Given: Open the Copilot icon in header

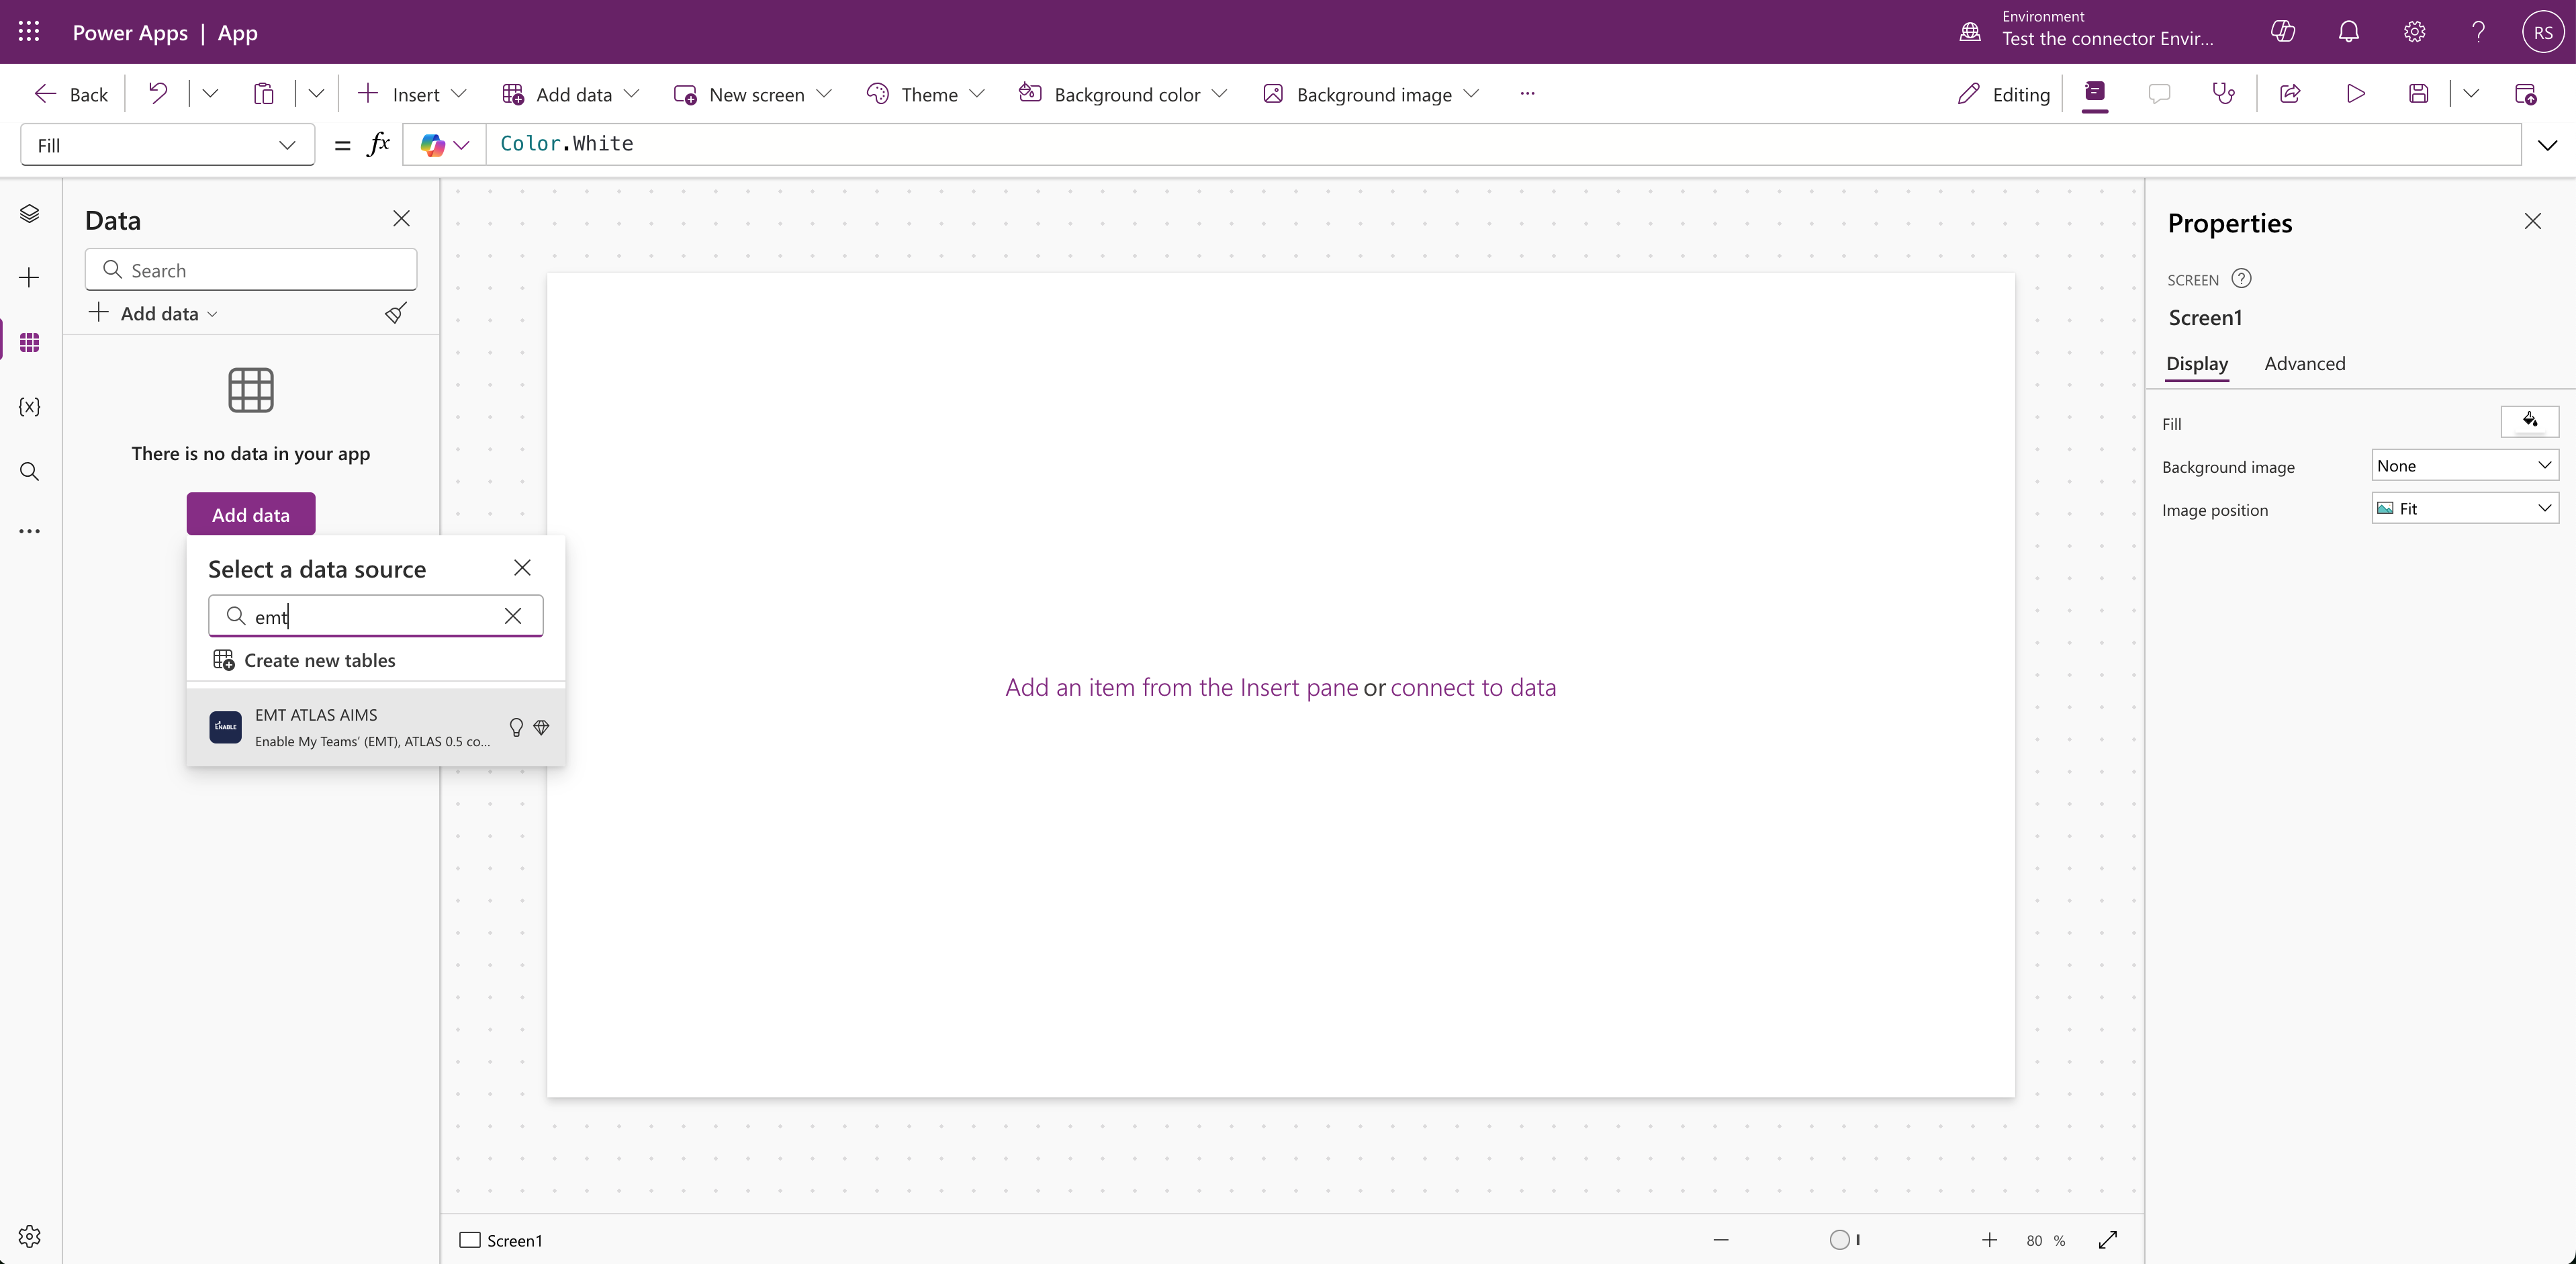Looking at the screenshot, I should click(x=2283, y=32).
